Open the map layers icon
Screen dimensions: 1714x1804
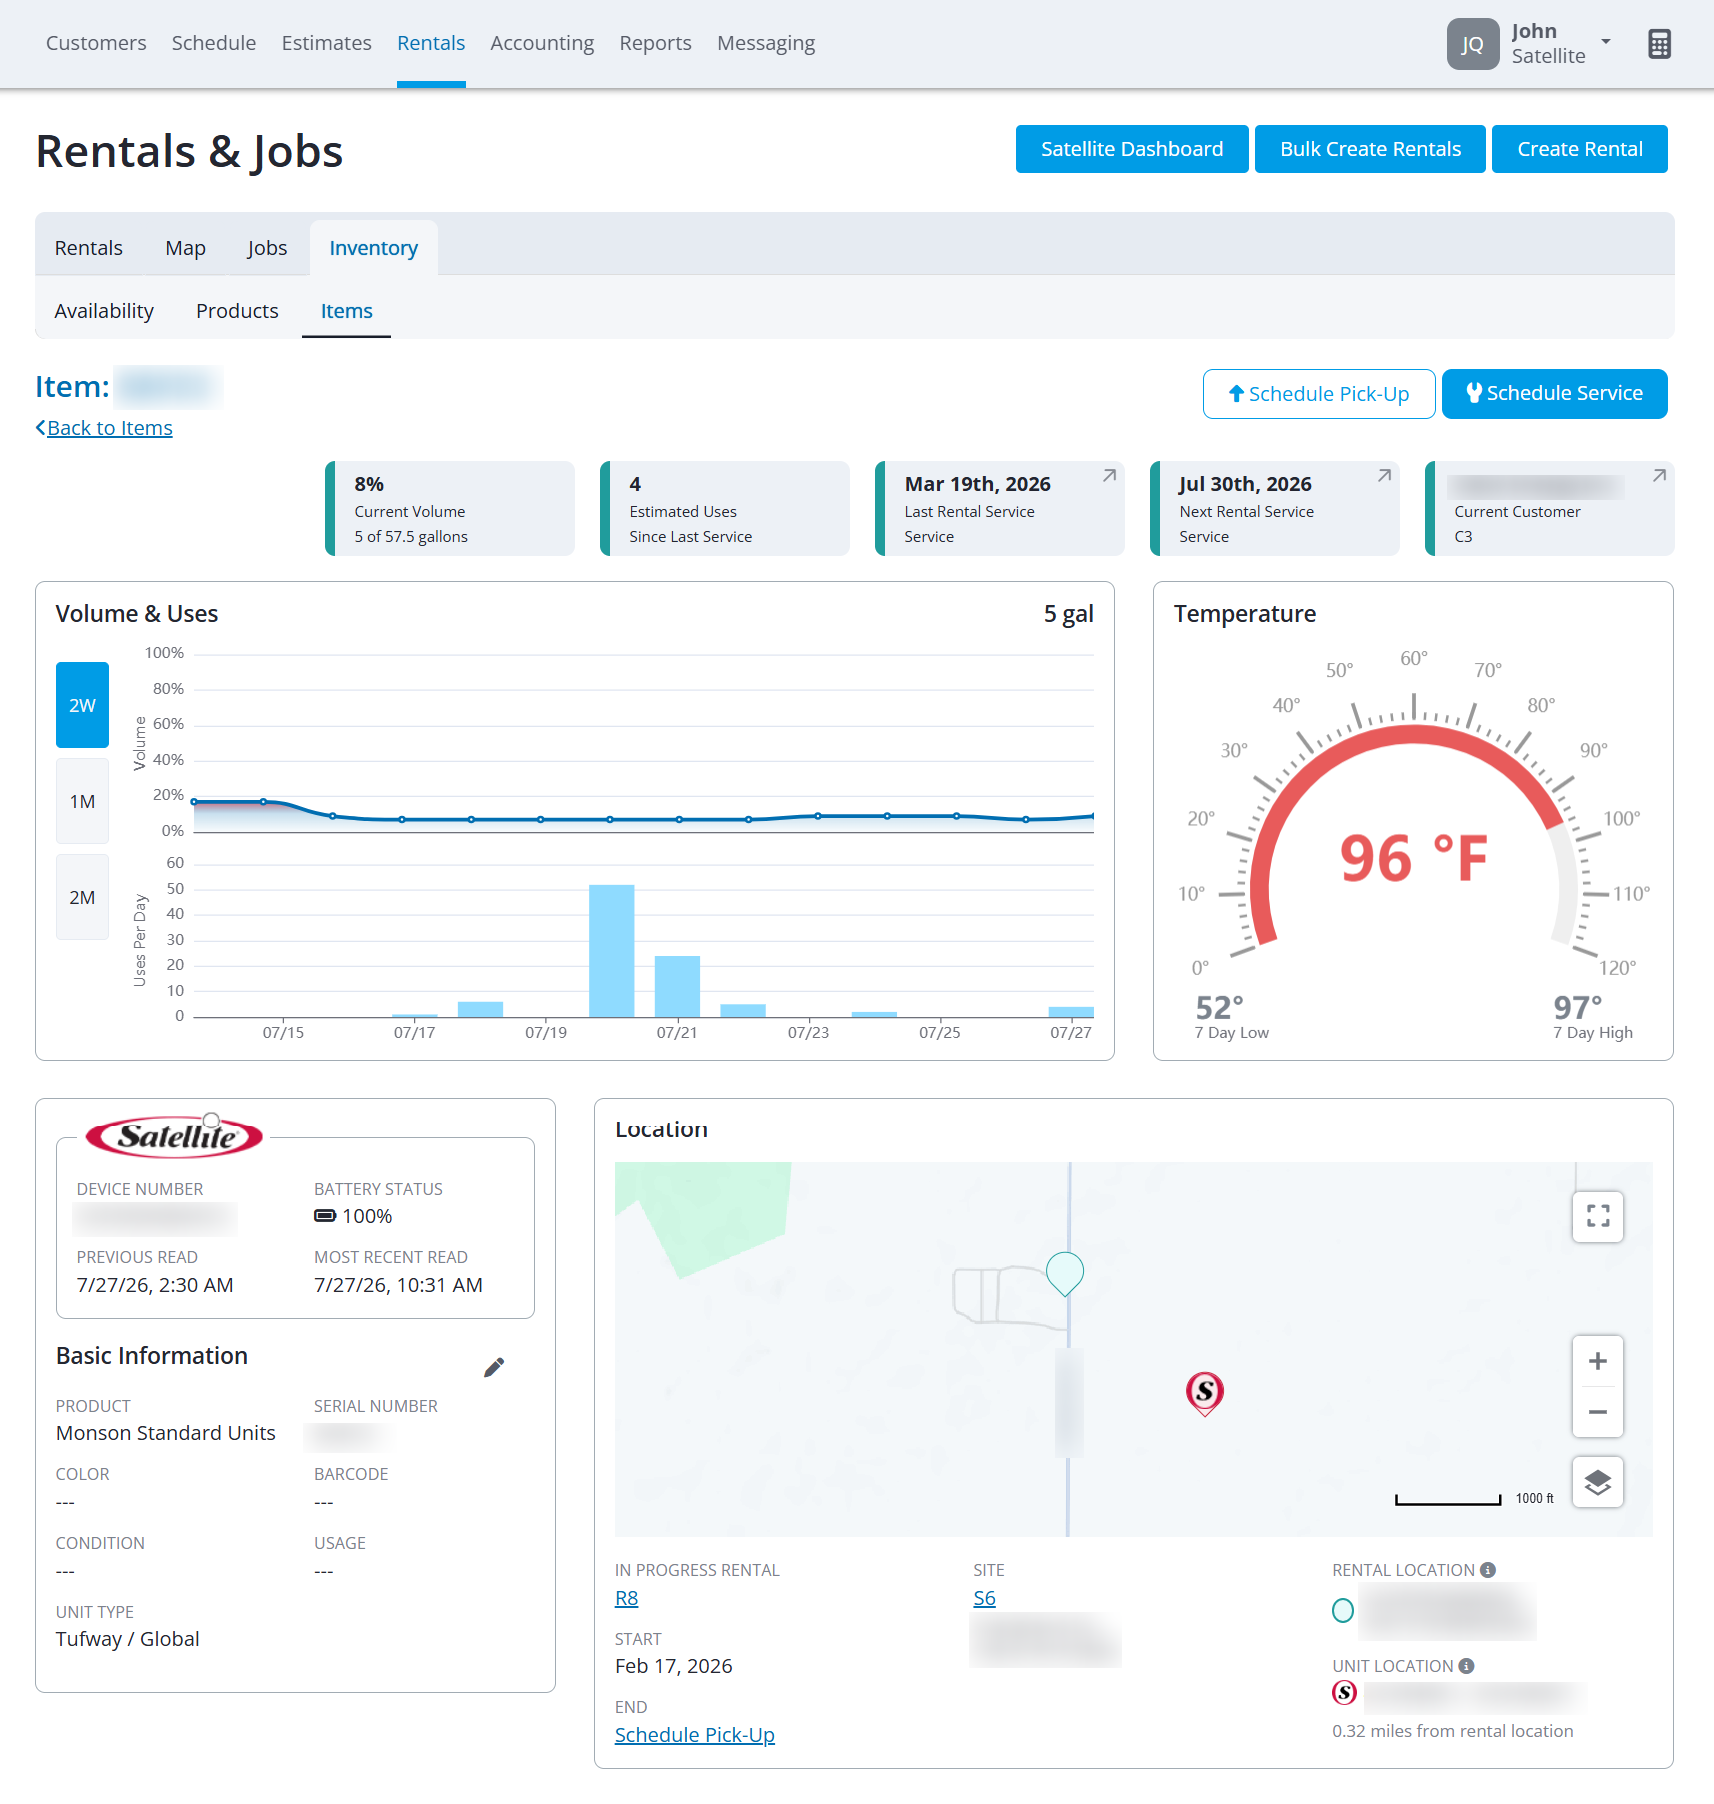(x=1598, y=1482)
